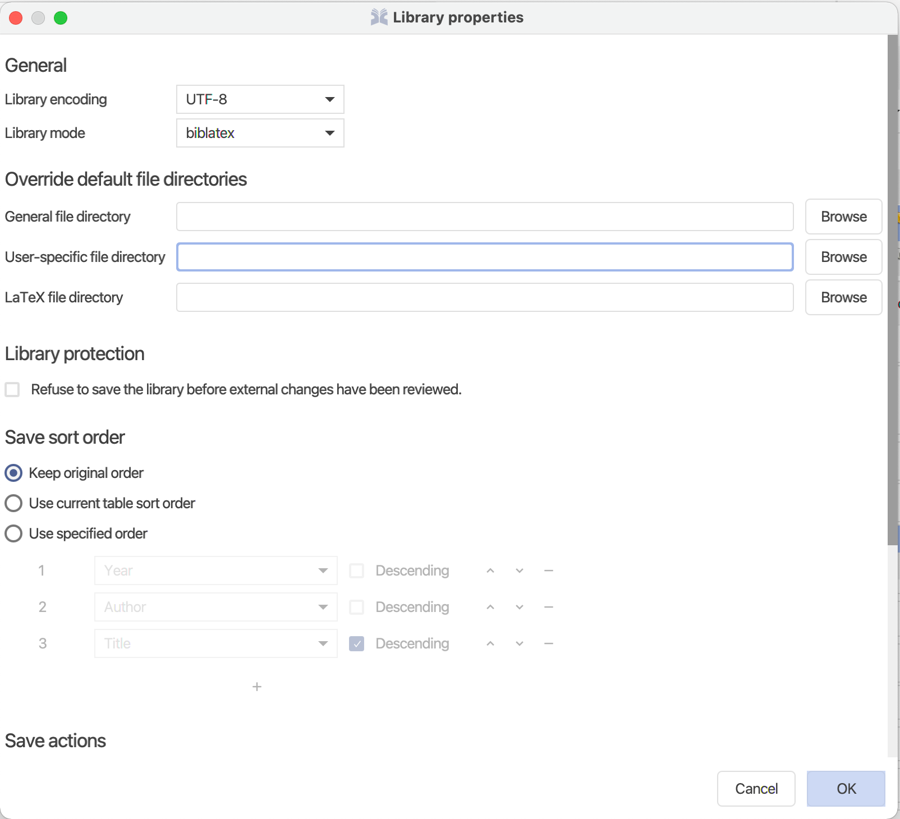Viewport: 900px width, 819px height.
Task: Remove the Title sort criterion with the minus icon
Action: click(548, 643)
